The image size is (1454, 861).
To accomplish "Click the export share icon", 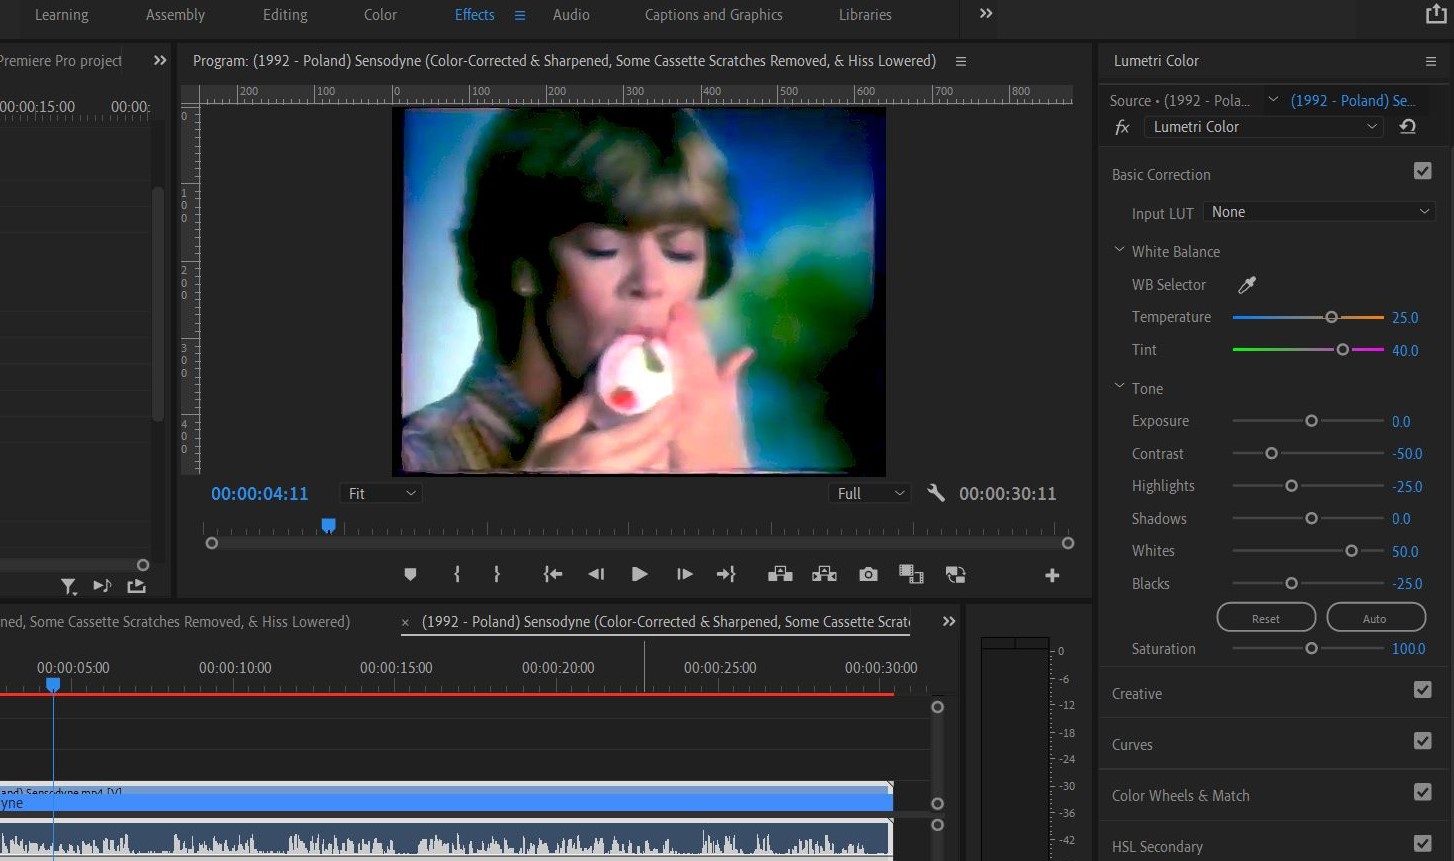I will tap(1435, 14).
